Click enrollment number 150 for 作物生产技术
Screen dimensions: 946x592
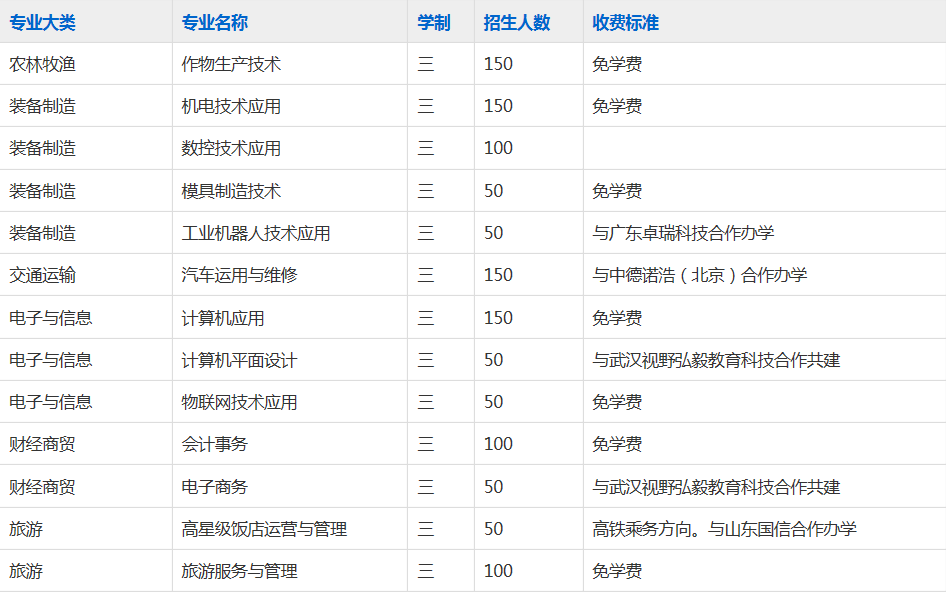coord(498,64)
